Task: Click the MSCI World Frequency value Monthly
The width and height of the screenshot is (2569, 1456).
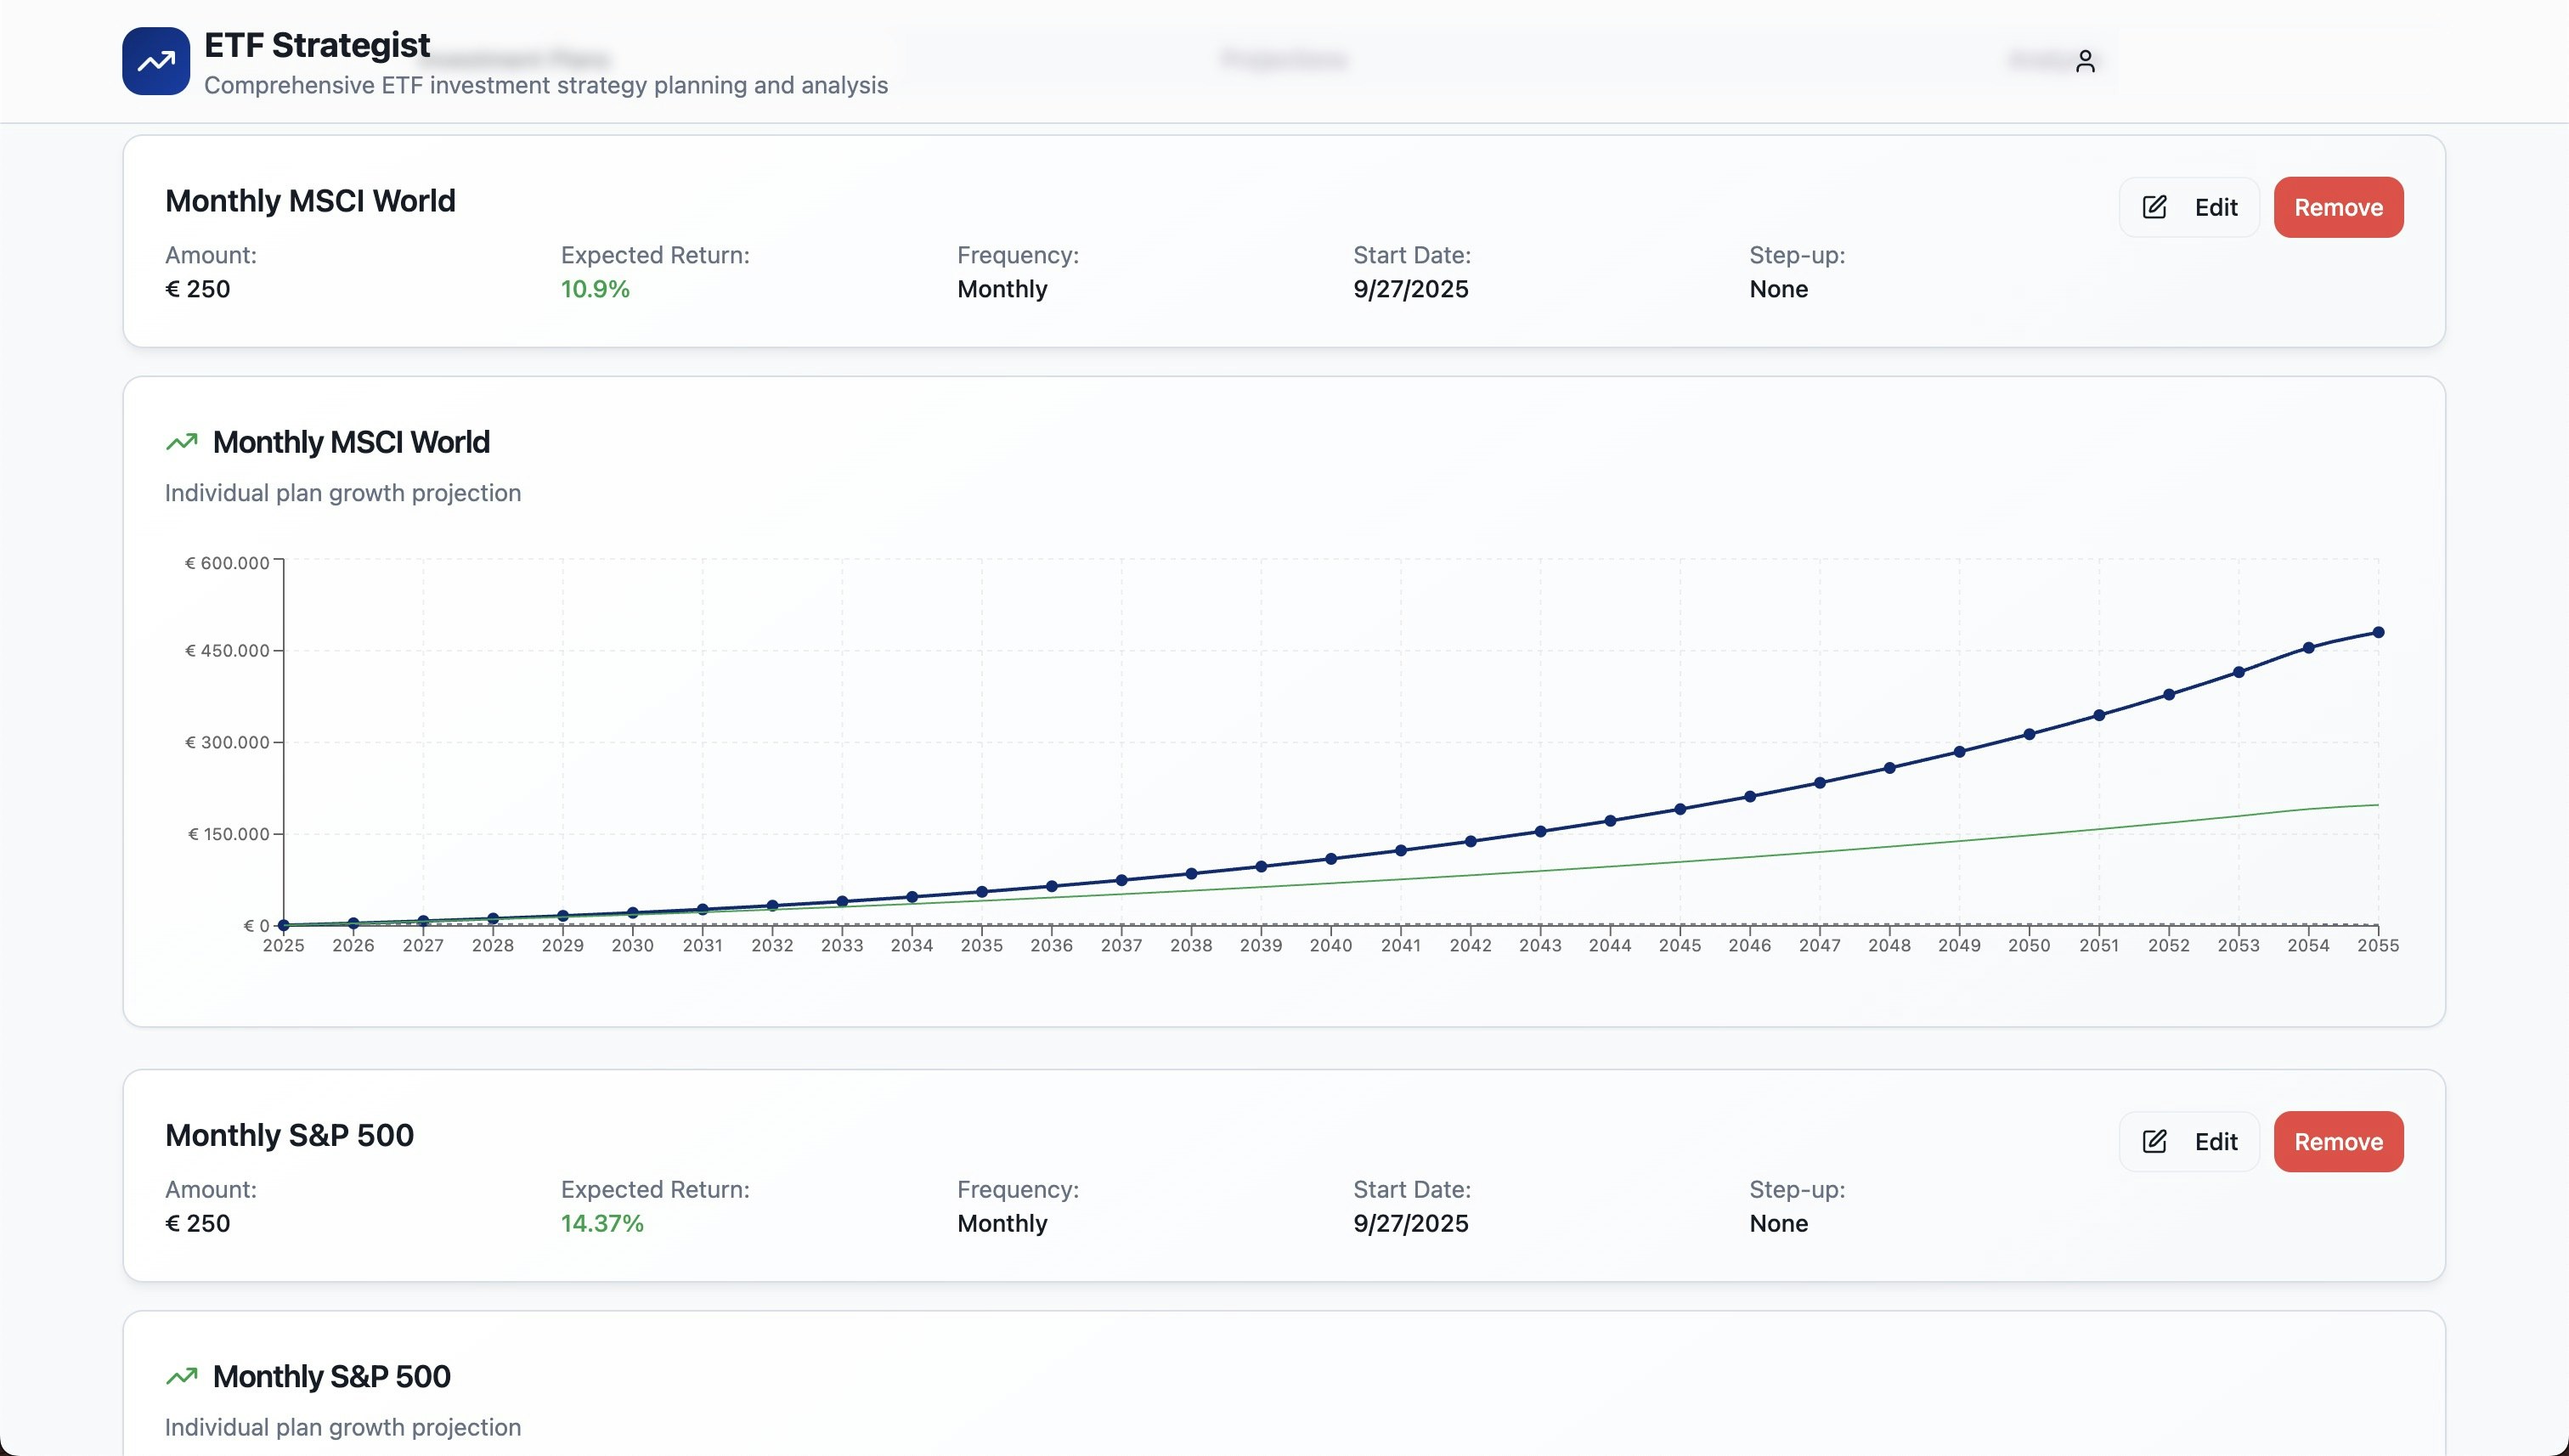Action: (x=1002, y=289)
